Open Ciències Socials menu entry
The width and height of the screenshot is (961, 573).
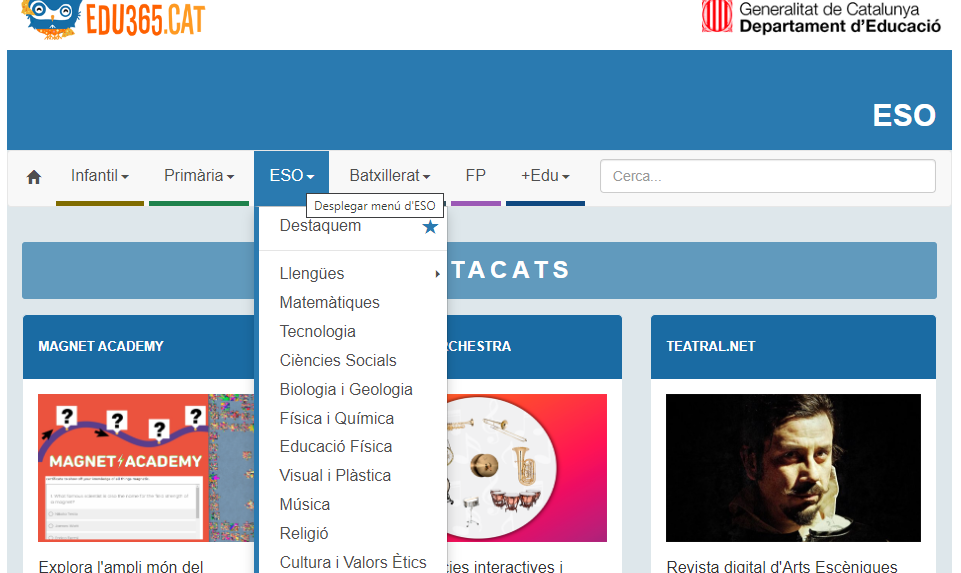click(x=338, y=361)
